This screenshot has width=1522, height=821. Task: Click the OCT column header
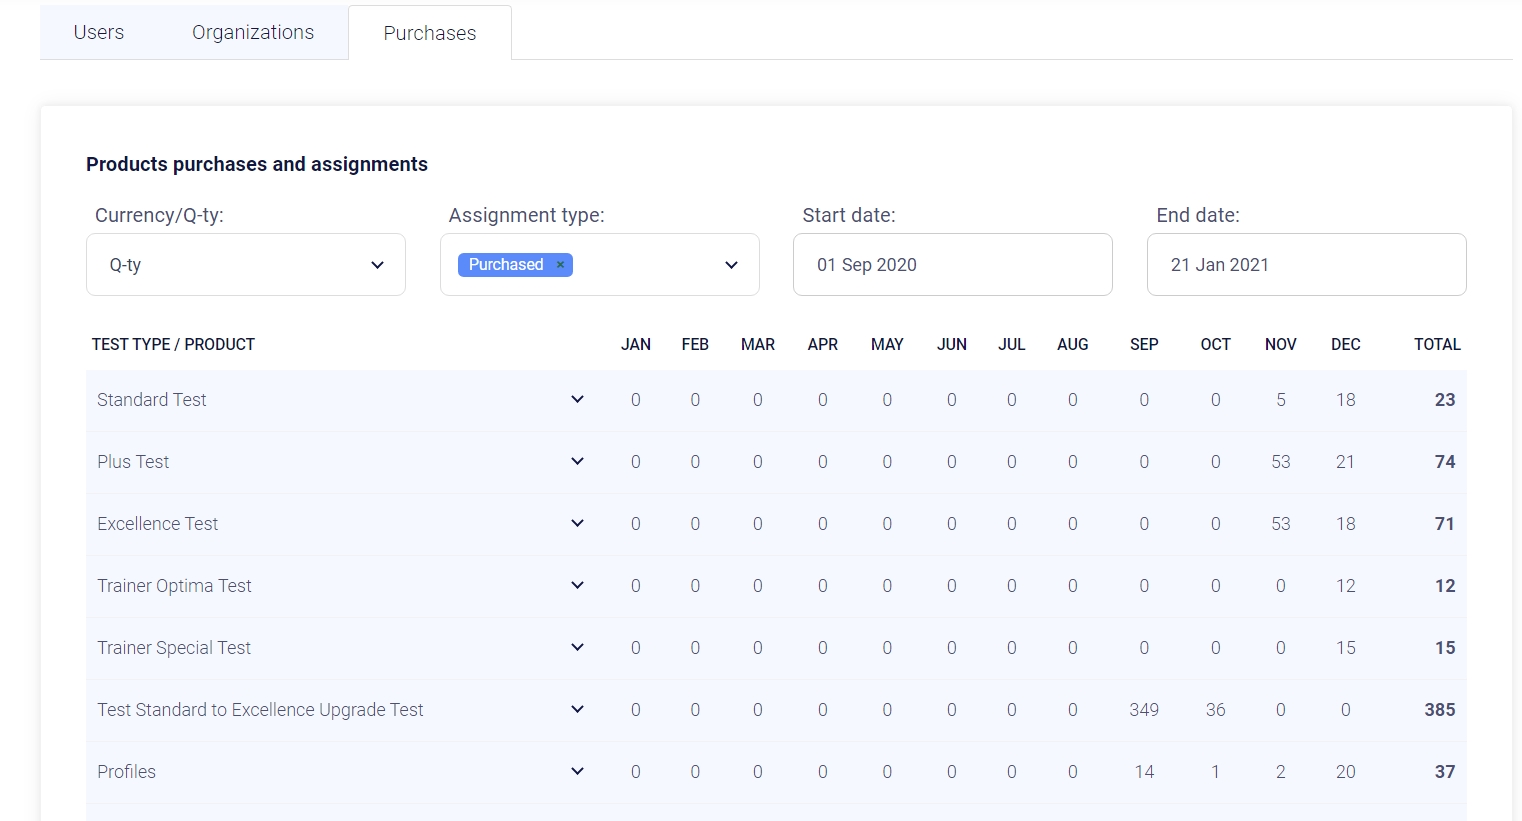point(1215,344)
